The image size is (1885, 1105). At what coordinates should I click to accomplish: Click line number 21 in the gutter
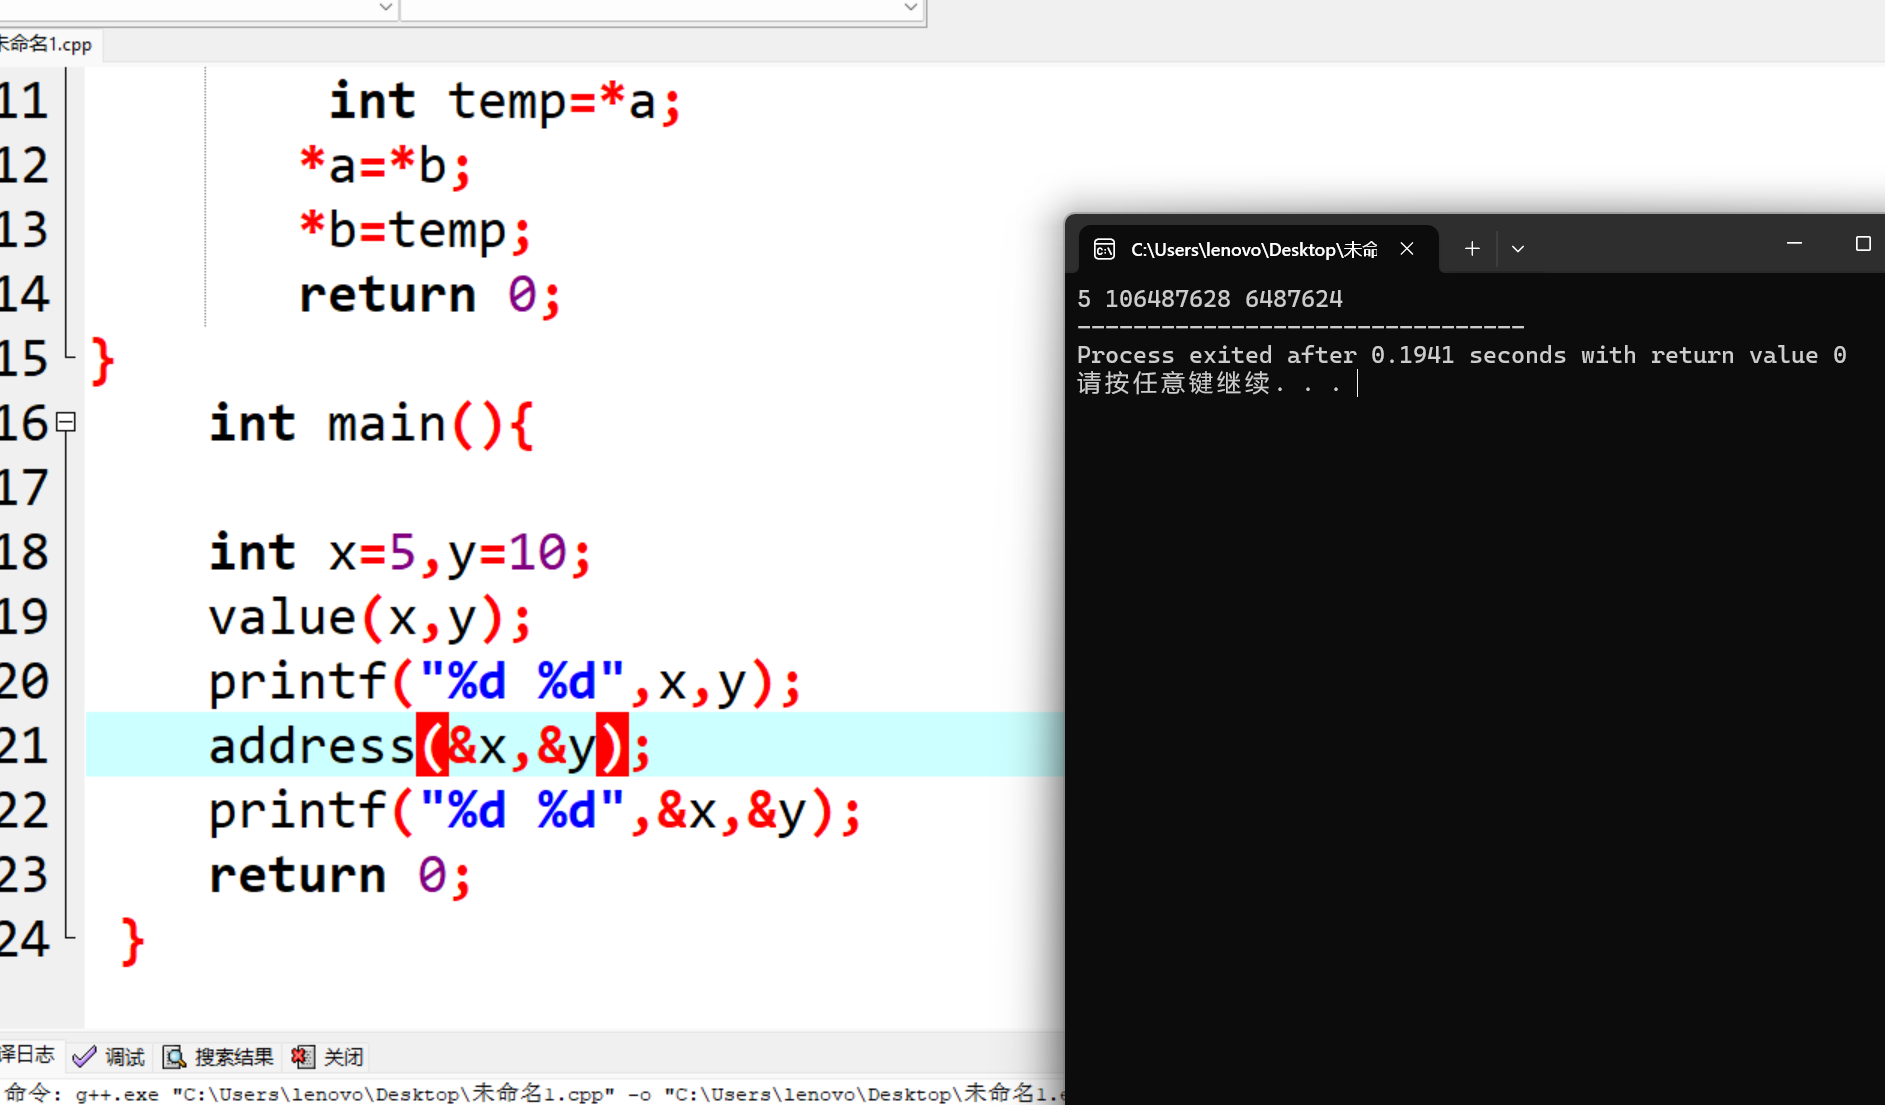(24, 746)
